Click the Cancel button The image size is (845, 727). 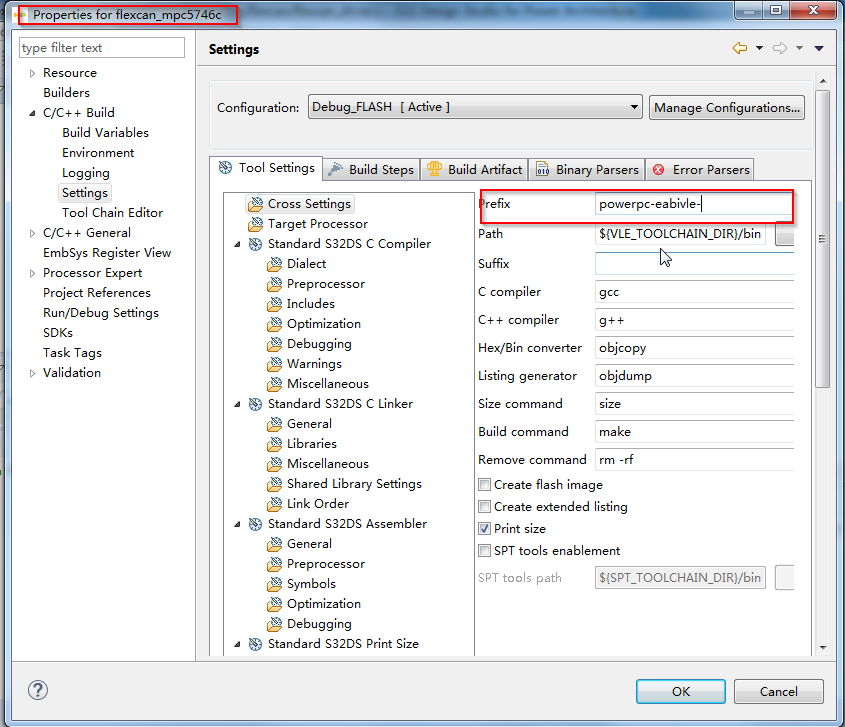click(x=779, y=691)
